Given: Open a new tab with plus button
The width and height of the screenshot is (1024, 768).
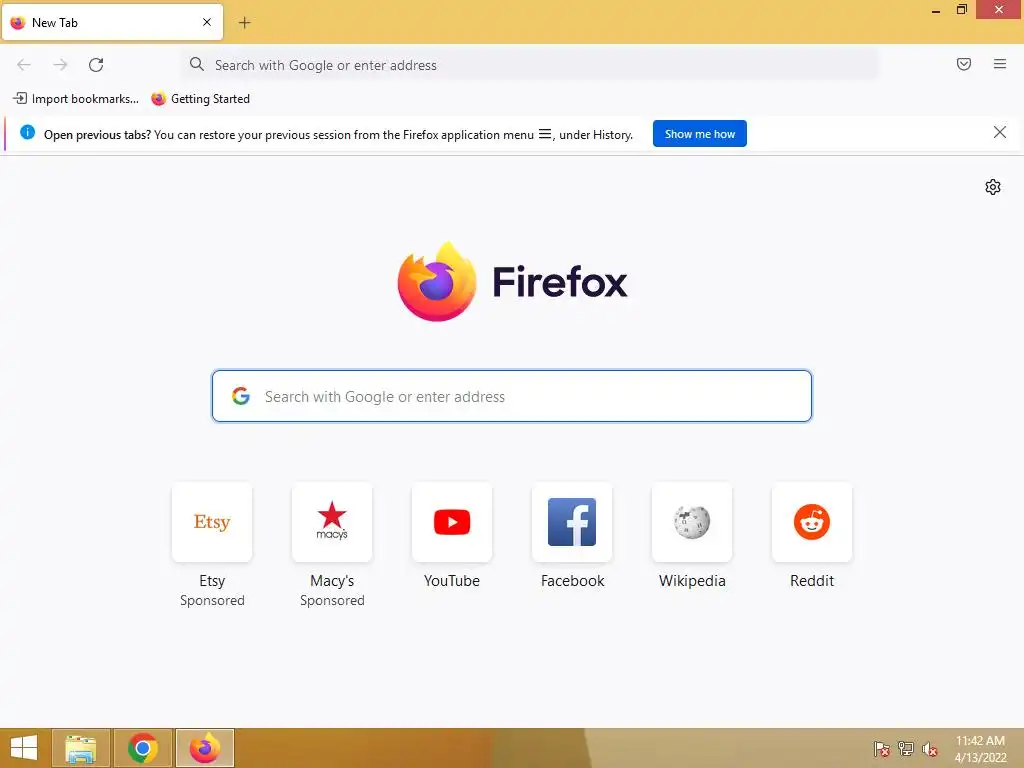Looking at the screenshot, I should click(x=244, y=23).
